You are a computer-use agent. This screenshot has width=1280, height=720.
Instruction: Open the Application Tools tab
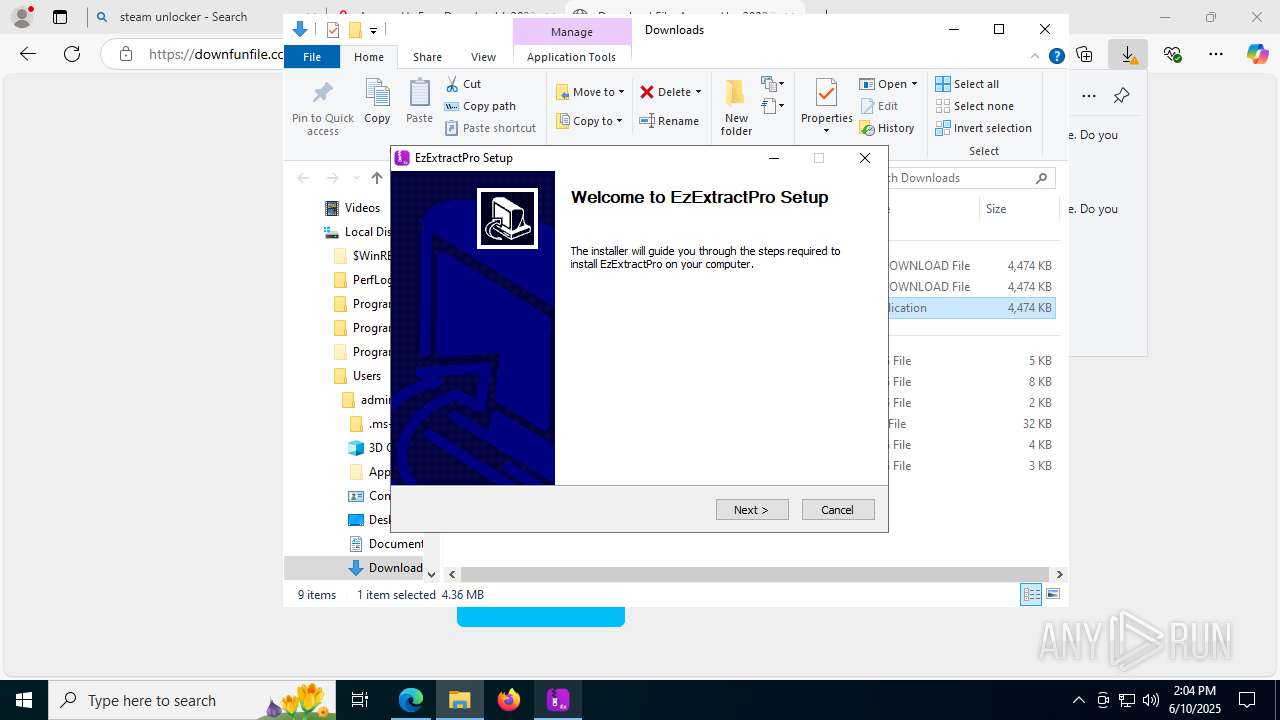(571, 57)
